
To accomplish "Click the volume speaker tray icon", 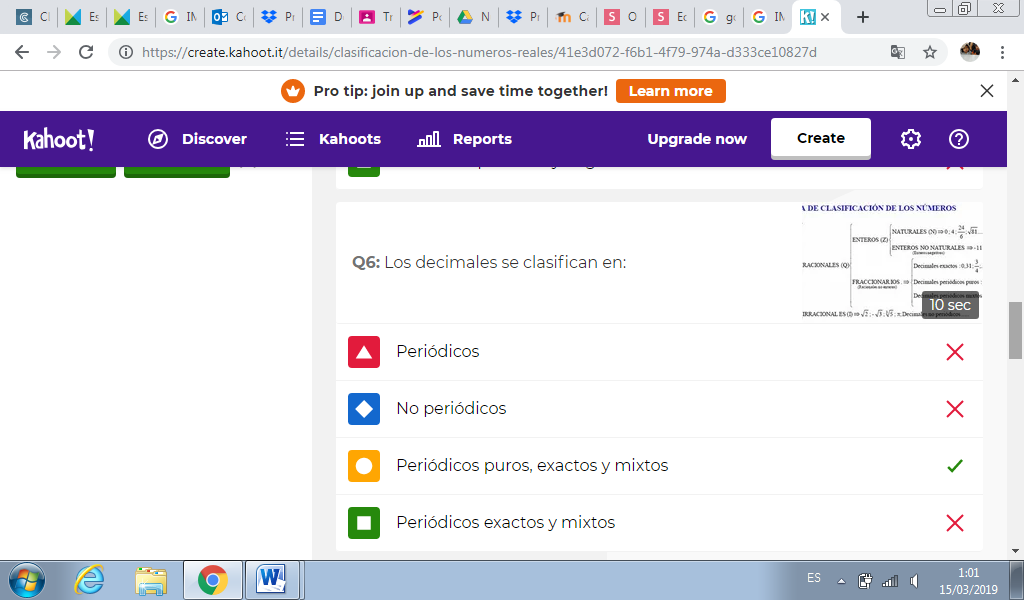I will tap(914, 580).
